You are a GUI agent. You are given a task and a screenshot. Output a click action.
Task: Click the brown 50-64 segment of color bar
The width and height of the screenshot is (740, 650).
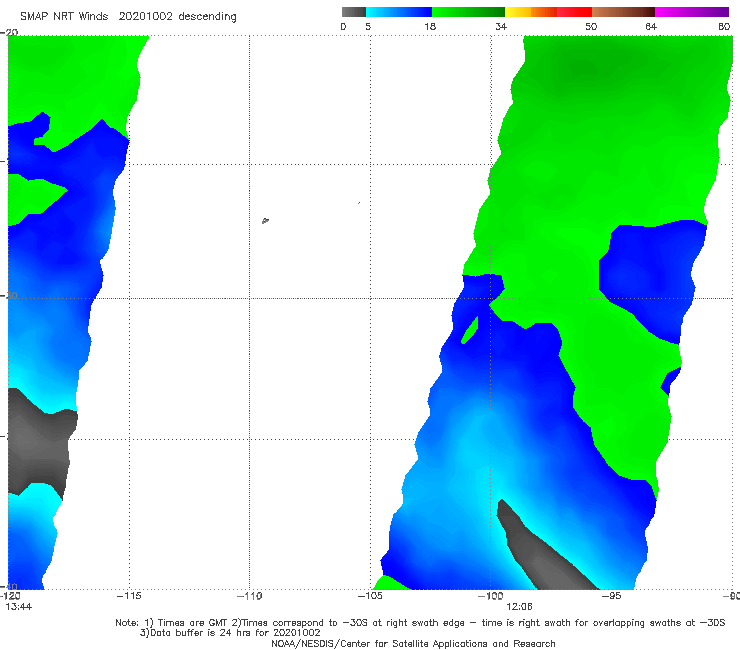tap(623, 12)
